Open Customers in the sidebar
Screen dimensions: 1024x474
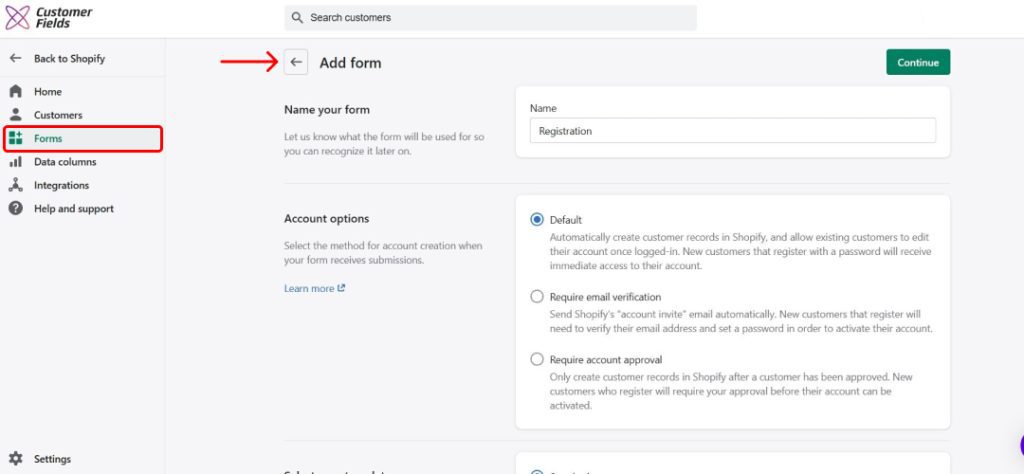coord(58,115)
